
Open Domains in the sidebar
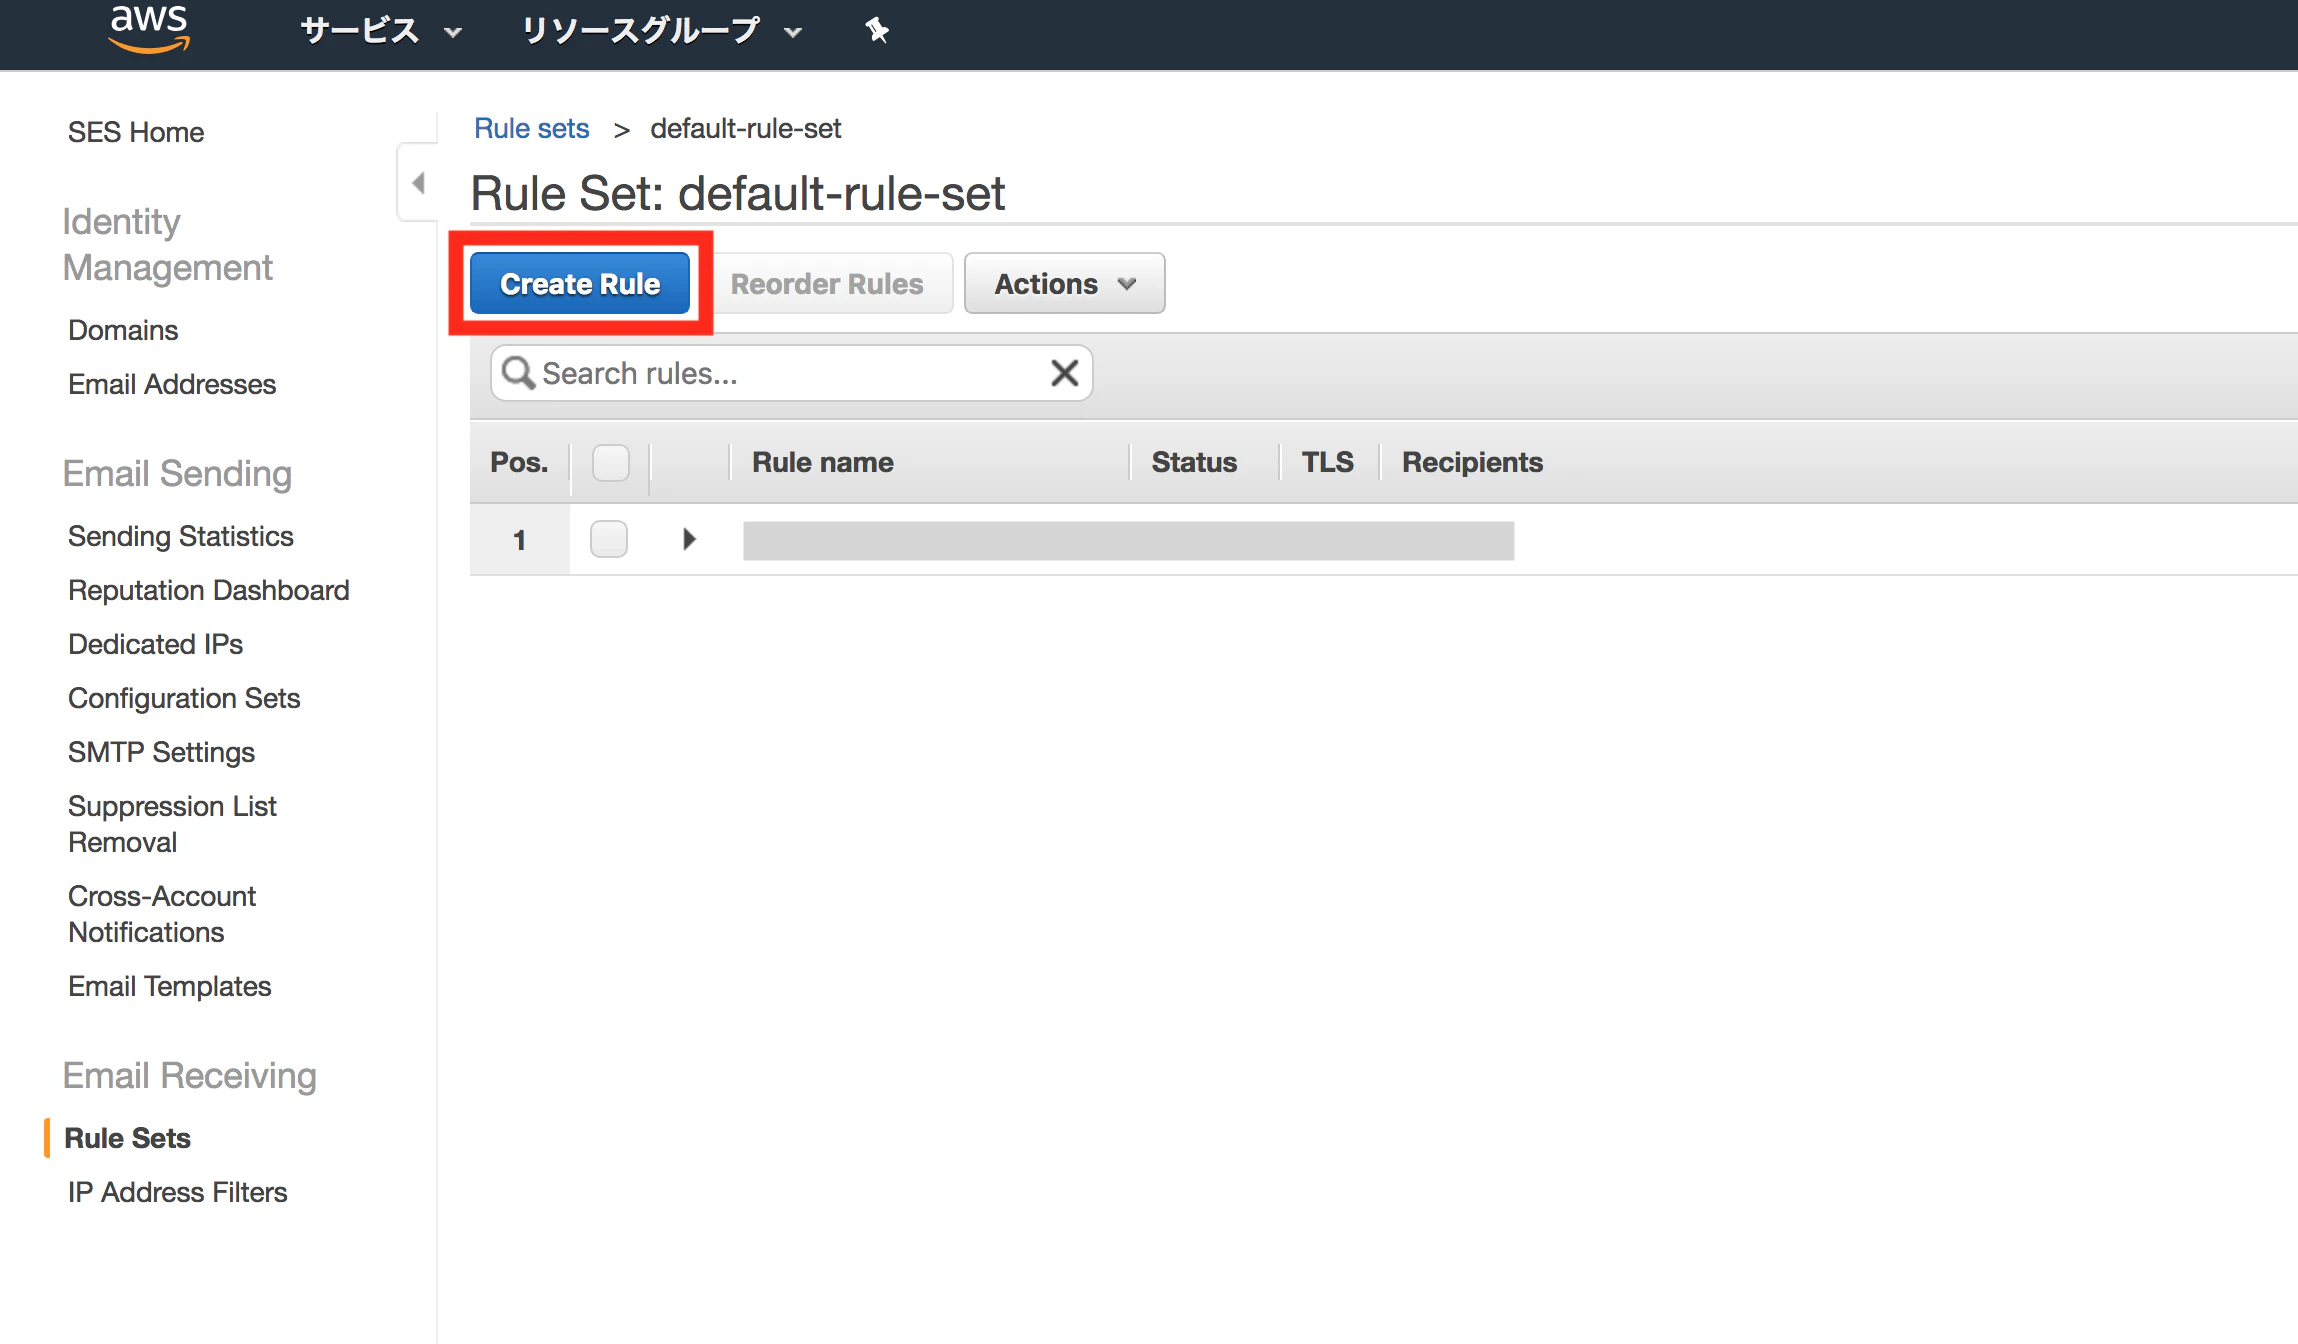123,330
